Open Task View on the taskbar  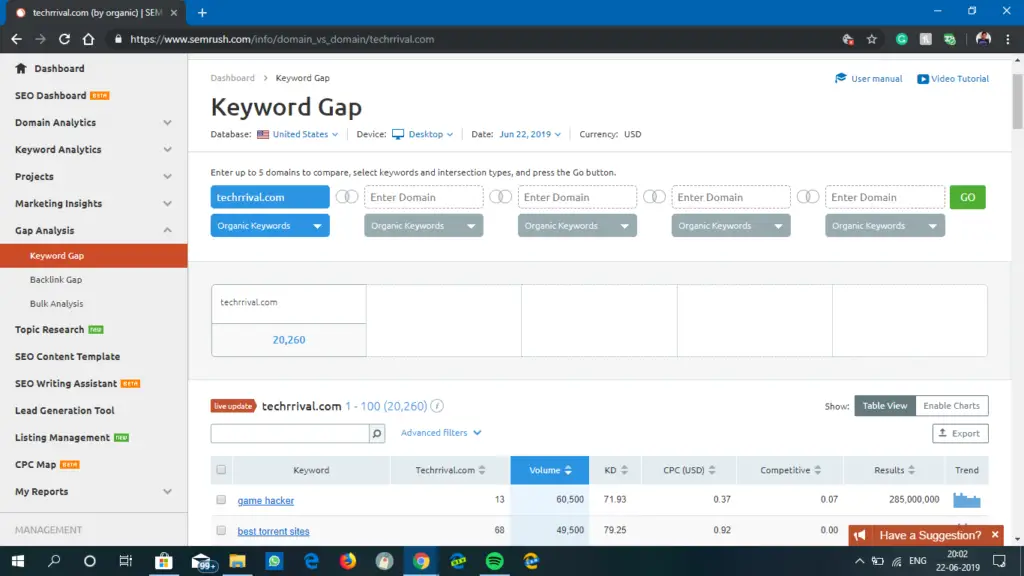pyautogui.click(x=125, y=561)
